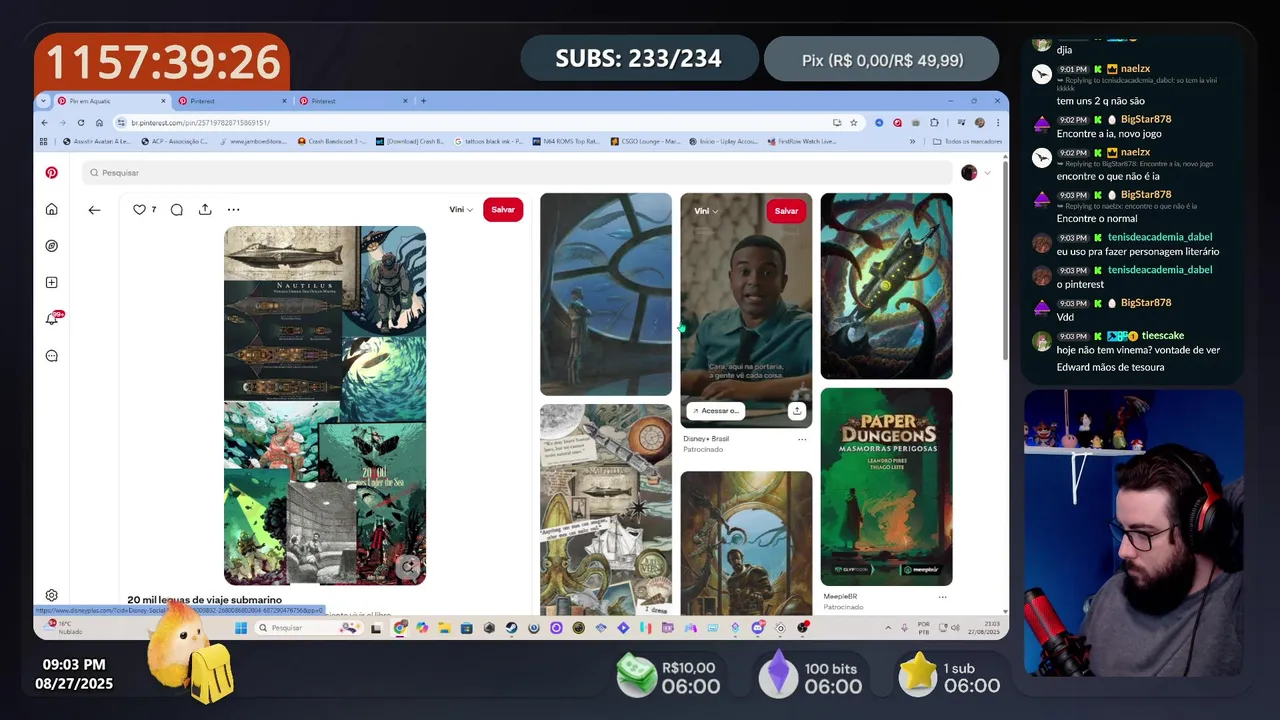Click the share icon on Disney+ ad pin

[x=797, y=411]
